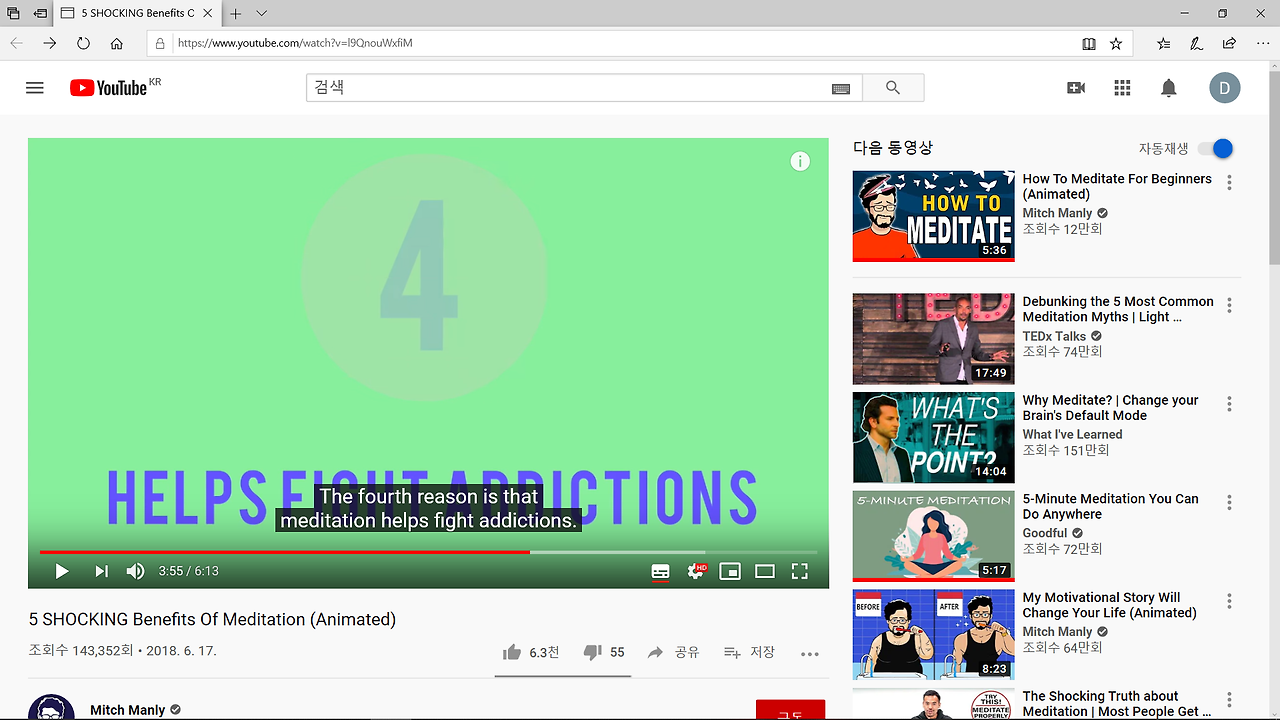Click the red playback progress bar
Viewport: 1280px width, 720px height.
[300, 551]
